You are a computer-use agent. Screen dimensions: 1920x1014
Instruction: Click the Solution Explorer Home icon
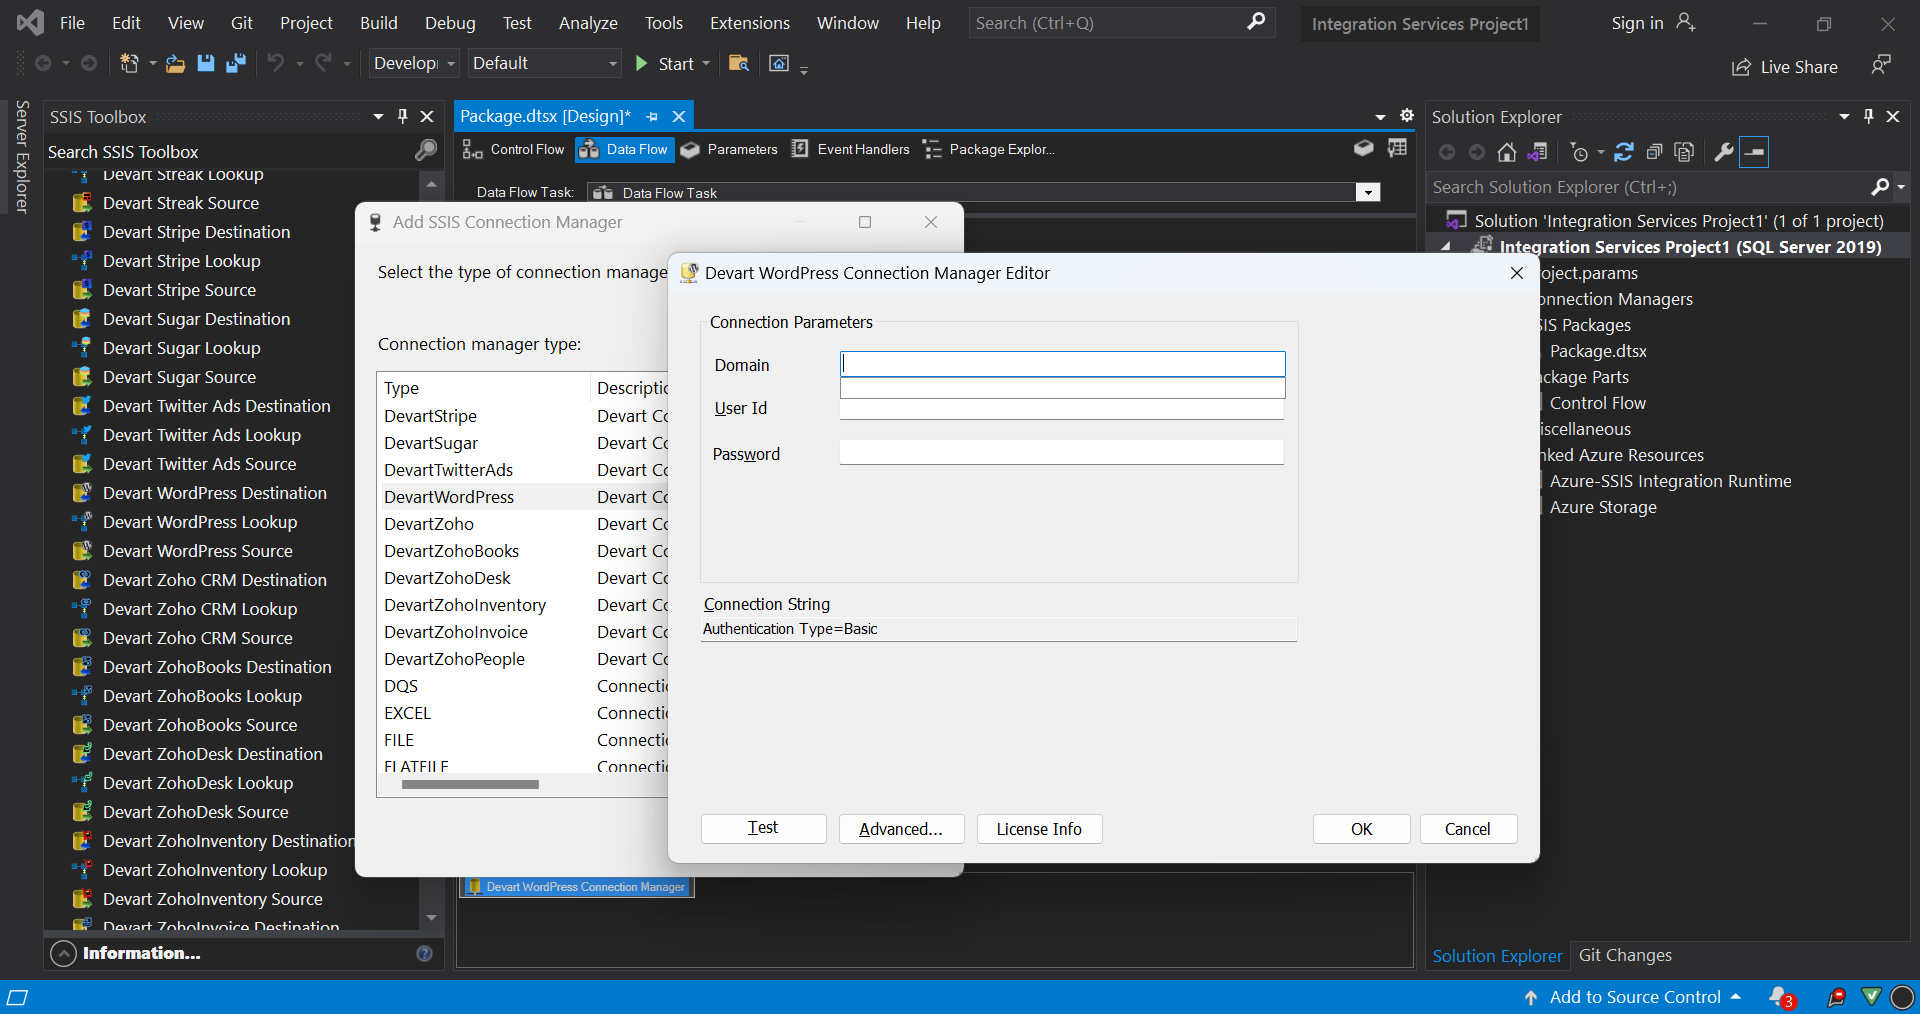1507,152
